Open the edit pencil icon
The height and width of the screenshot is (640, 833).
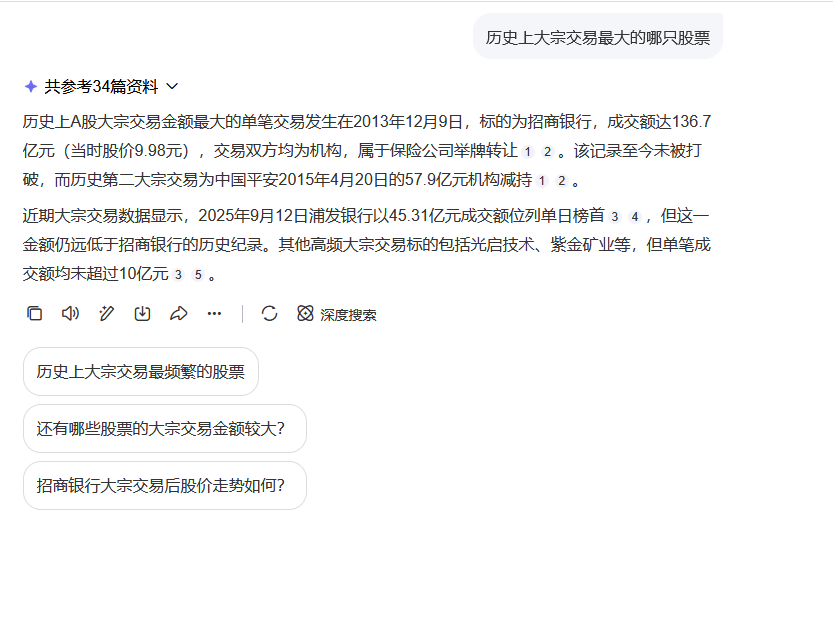click(x=106, y=313)
